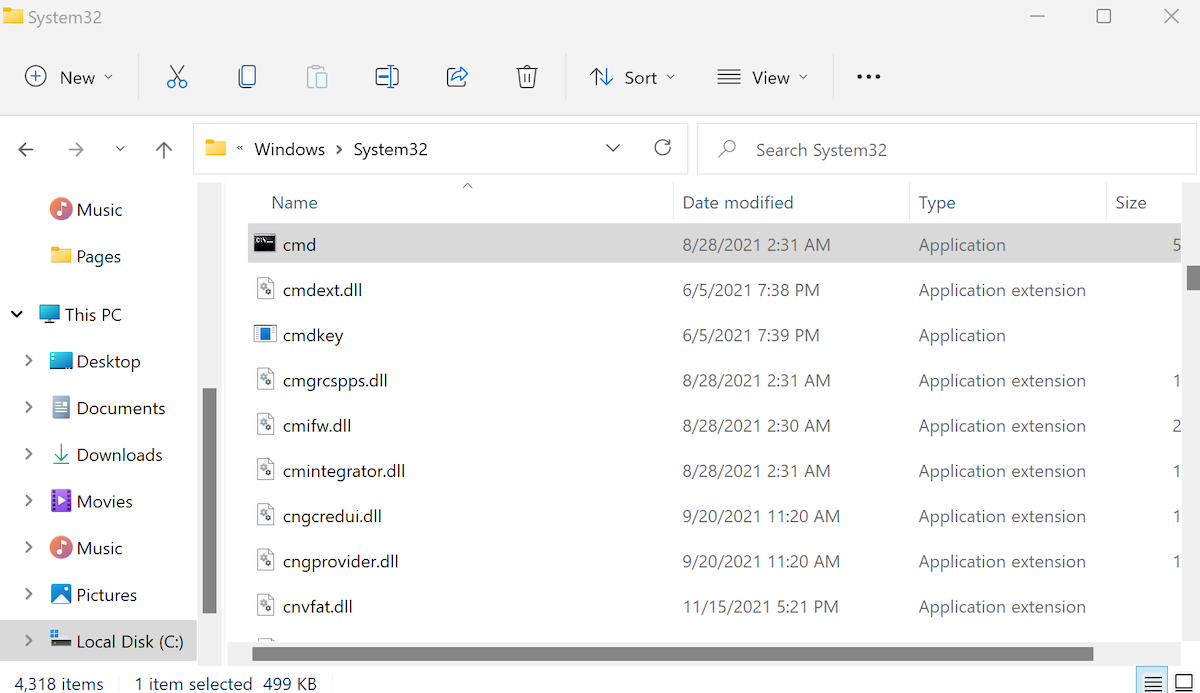This screenshot has height=693, width=1200.
Task: Click the Cut icon in the toolbar
Action: click(x=177, y=76)
